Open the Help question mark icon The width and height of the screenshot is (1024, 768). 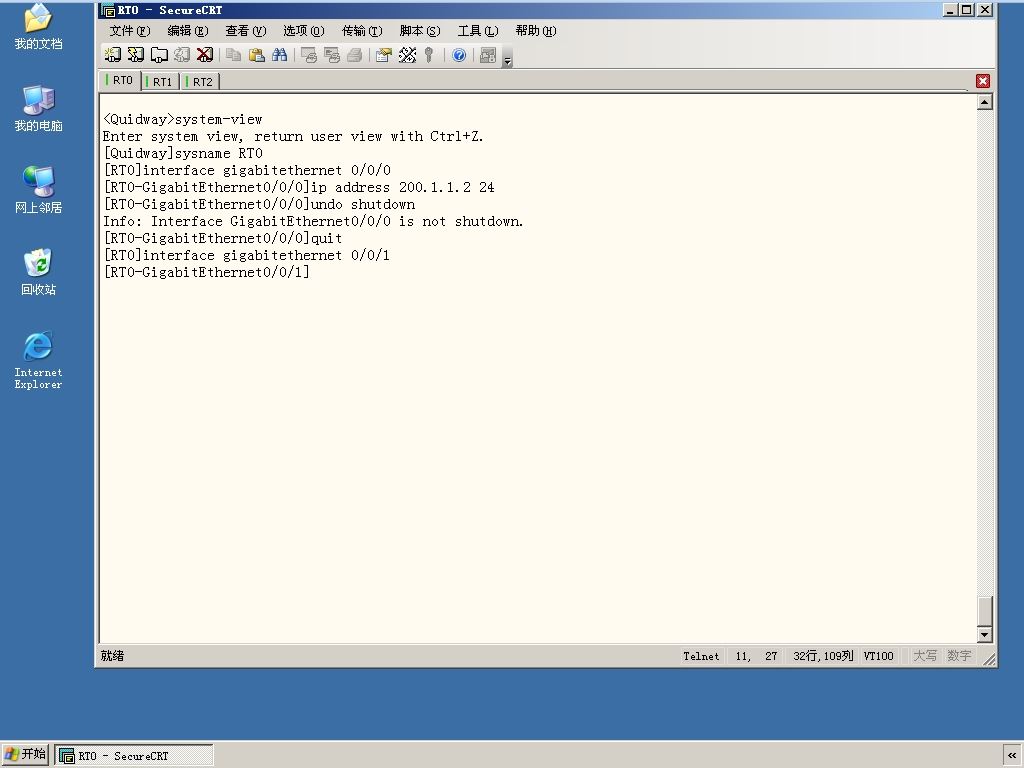tap(459, 55)
